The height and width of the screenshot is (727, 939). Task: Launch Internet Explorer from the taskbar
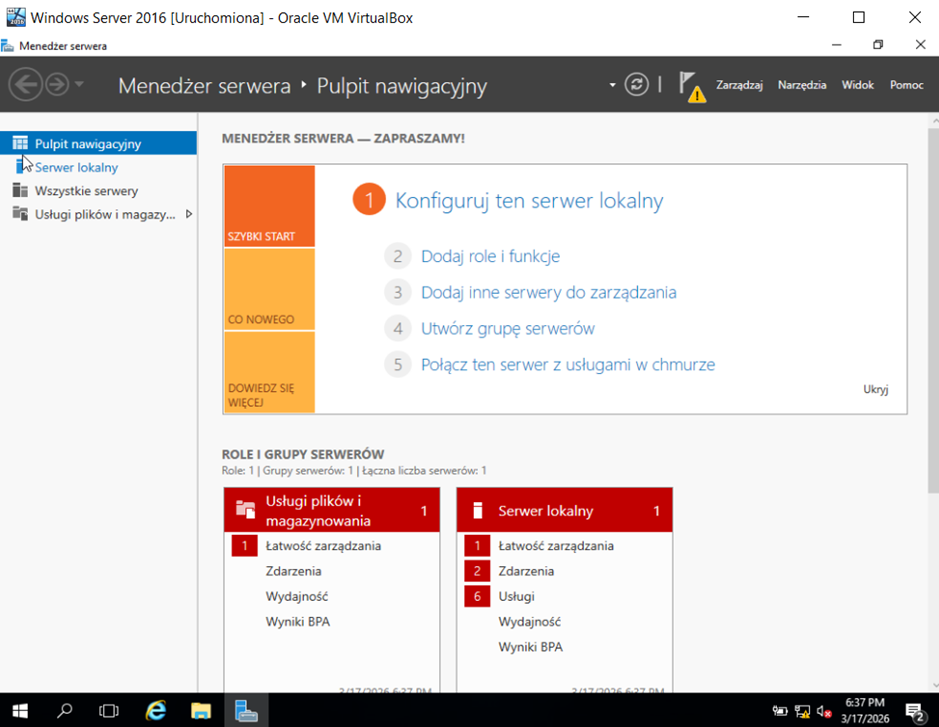[156, 711]
